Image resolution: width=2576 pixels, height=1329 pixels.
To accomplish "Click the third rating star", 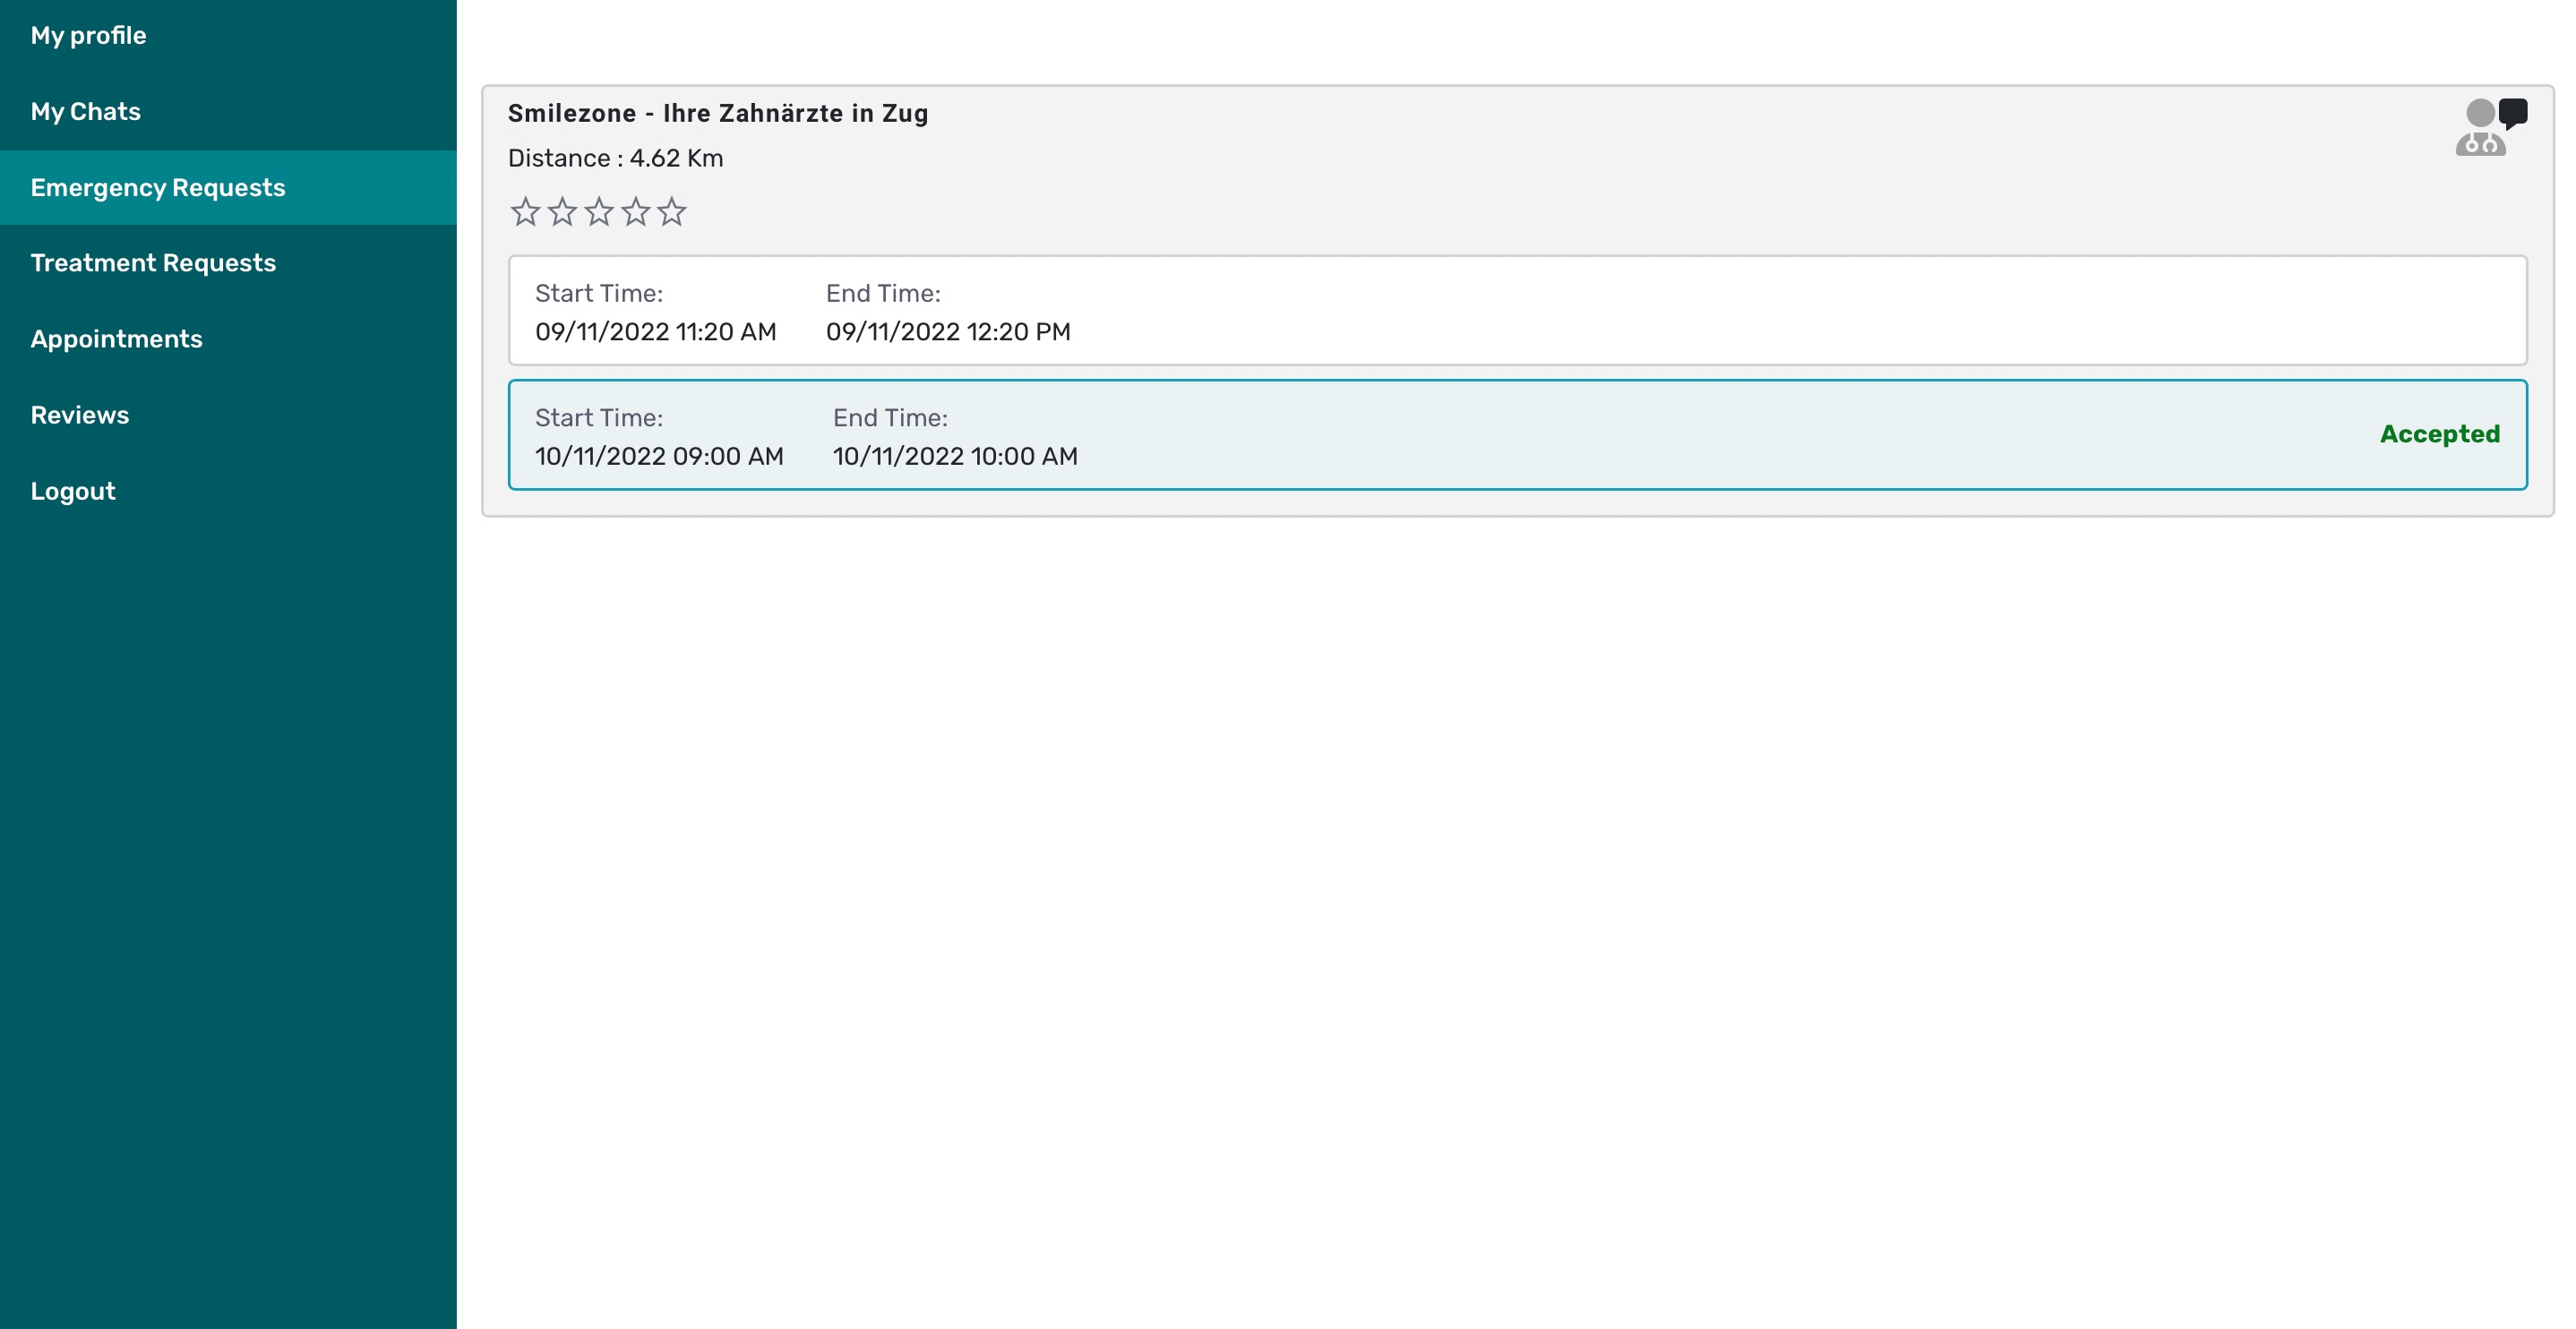I will point(599,212).
